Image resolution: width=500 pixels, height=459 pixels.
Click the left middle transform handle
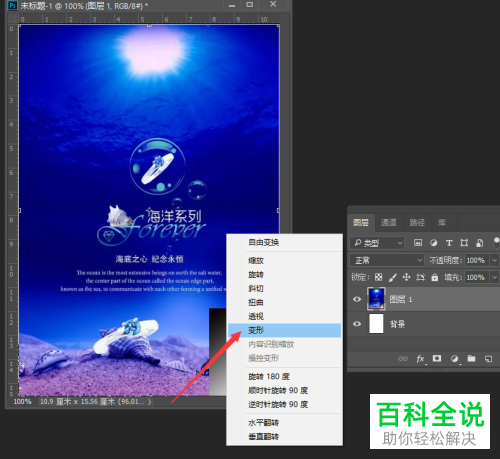[x=20, y=210]
